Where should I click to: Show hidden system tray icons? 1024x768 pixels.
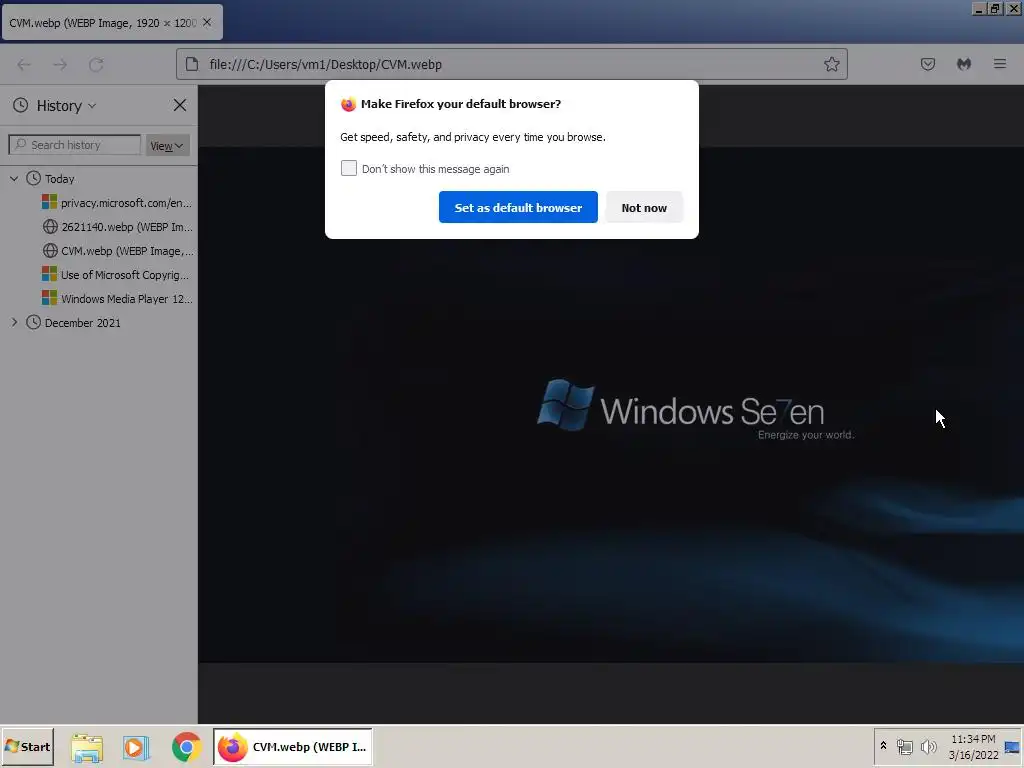pos(884,745)
